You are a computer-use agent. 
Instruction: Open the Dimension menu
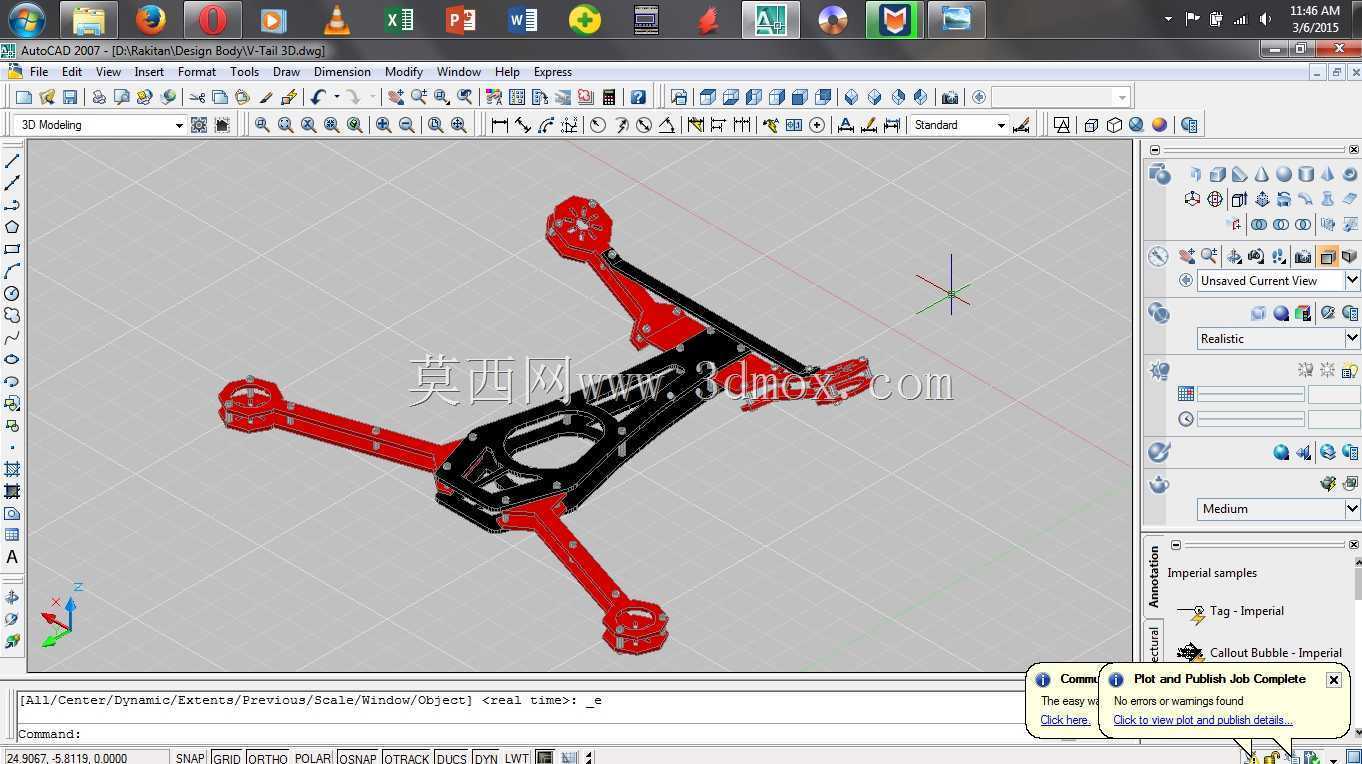point(342,72)
